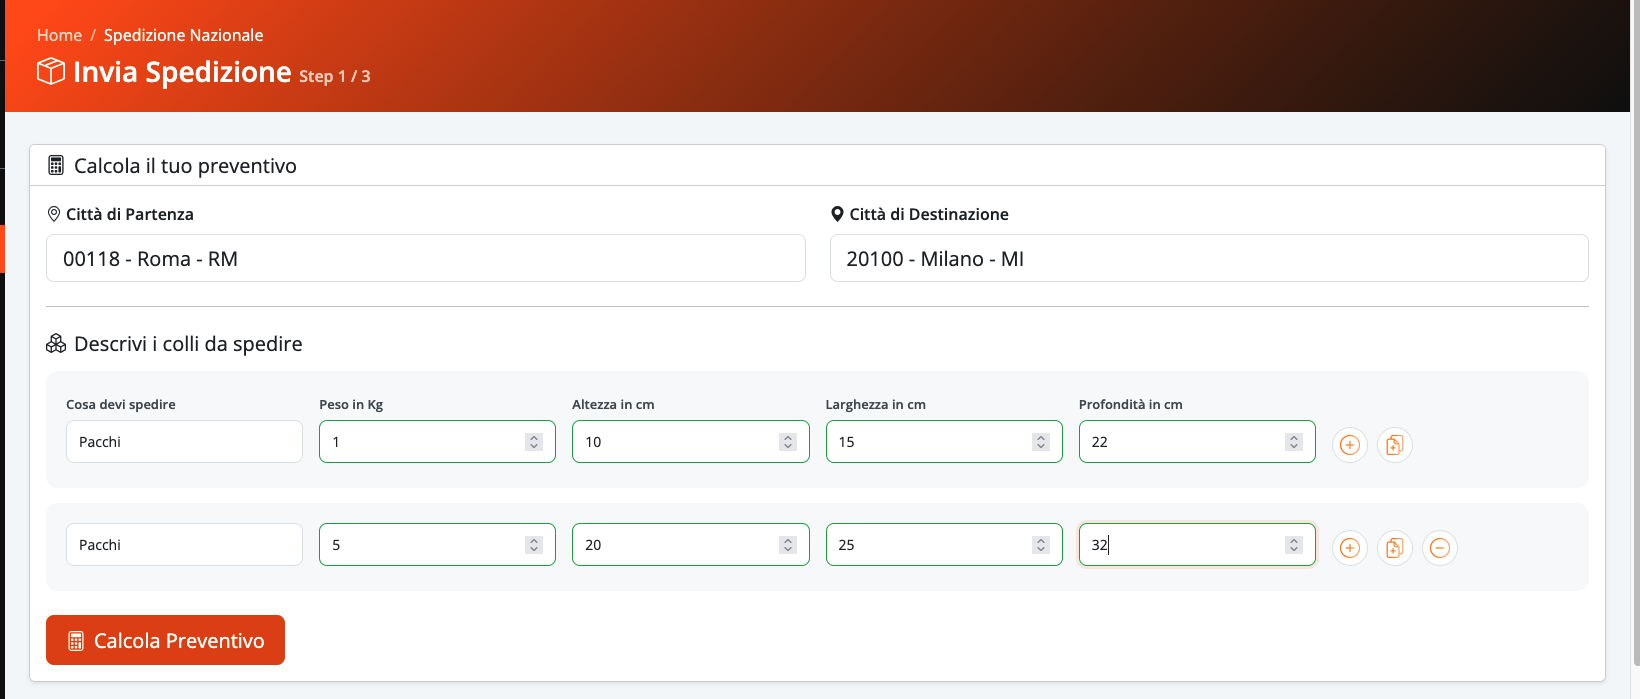
Task: Adjust the stepper arrows of height 10
Action: (x=788, y=442)
